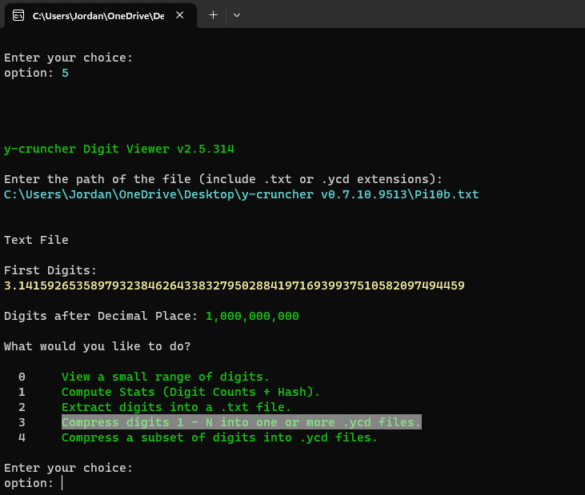The image size is (585, 495).
Task: Select the C:\Users\Jordan\OneDrive tab
Action: [x=100, y=16]
